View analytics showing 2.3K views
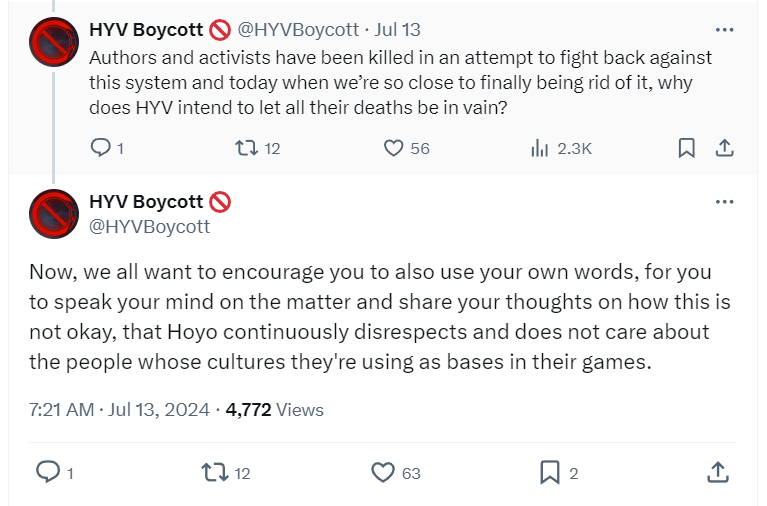 541,148
